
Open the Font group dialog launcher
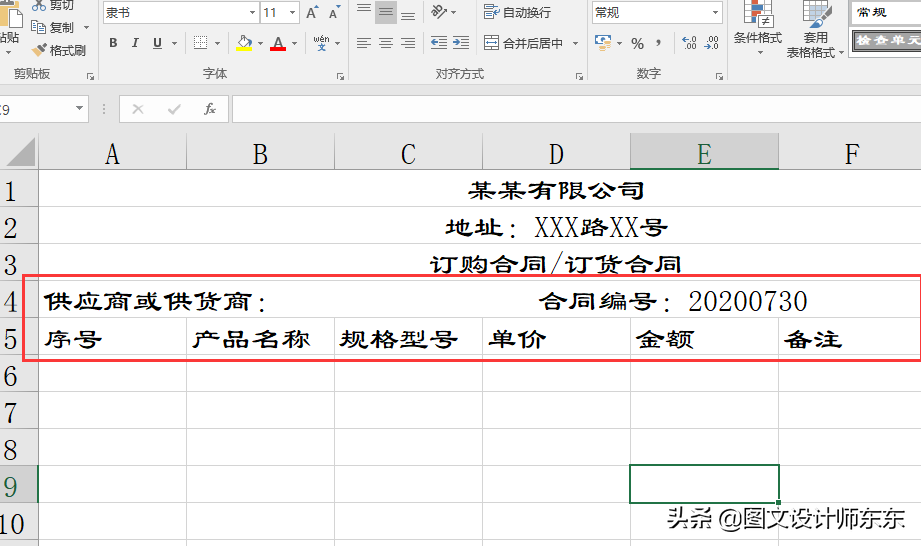(x=340, y=76)
